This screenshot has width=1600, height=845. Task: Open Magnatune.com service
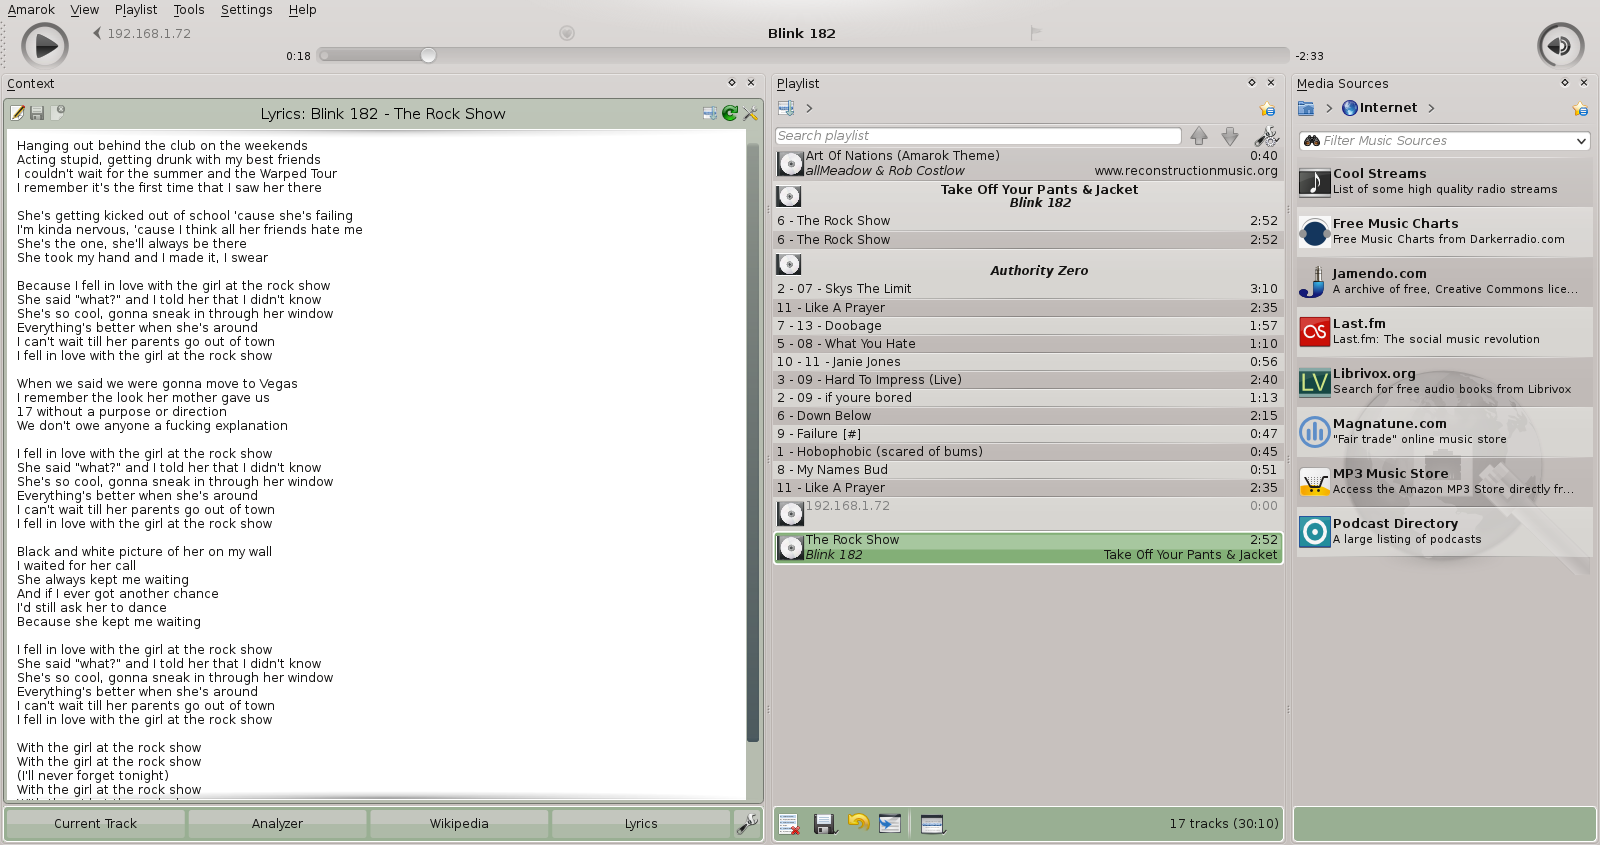coord(1444,431)
